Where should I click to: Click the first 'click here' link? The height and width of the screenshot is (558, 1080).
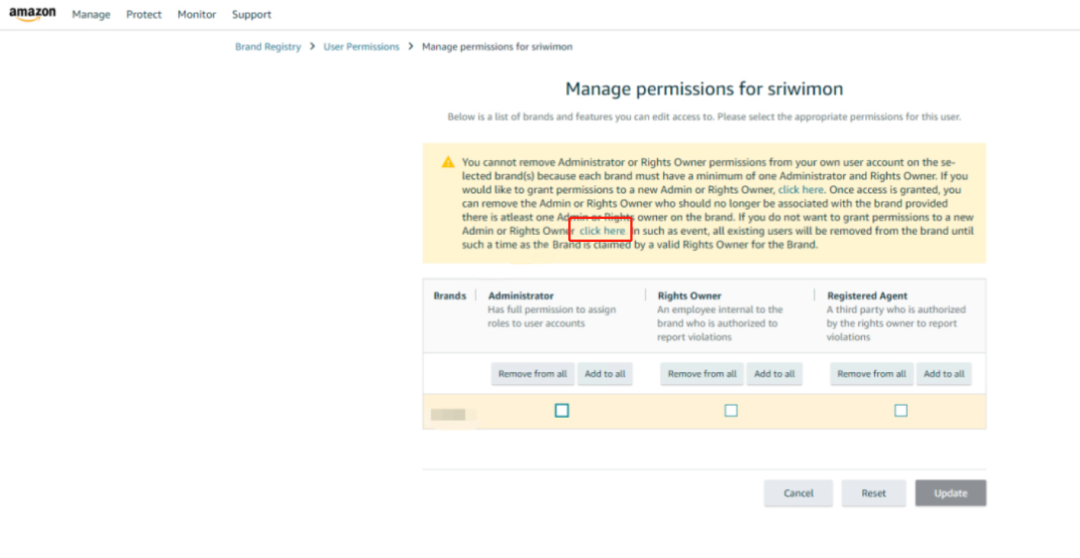pyautogui.click(x=801, y=189)
